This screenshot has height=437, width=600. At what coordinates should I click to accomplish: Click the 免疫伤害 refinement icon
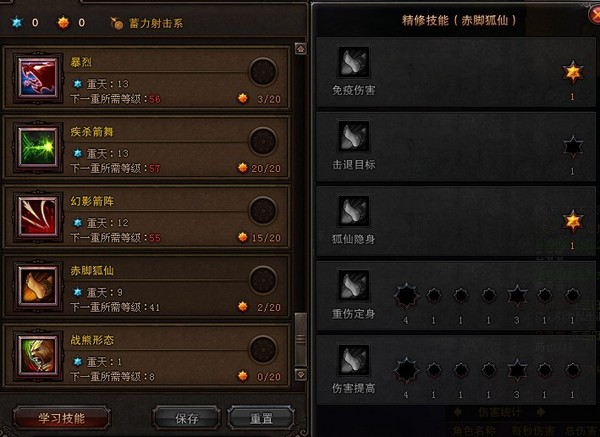[x=354, y=62]
